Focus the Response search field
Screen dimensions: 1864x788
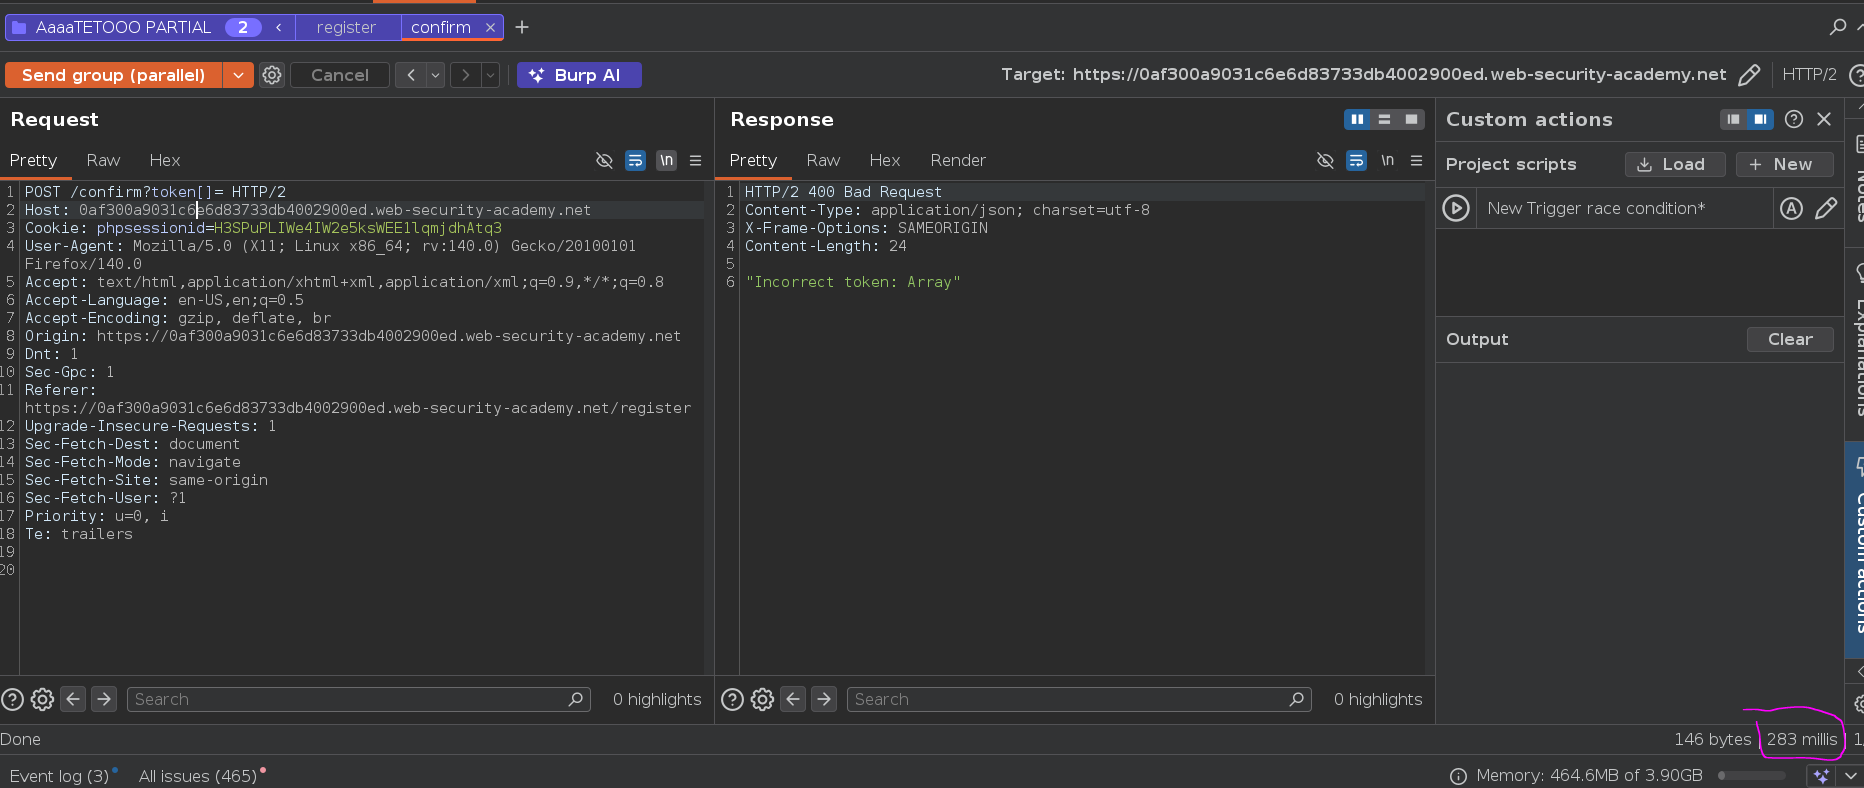pyautogui.click(x=1079, y=699)
